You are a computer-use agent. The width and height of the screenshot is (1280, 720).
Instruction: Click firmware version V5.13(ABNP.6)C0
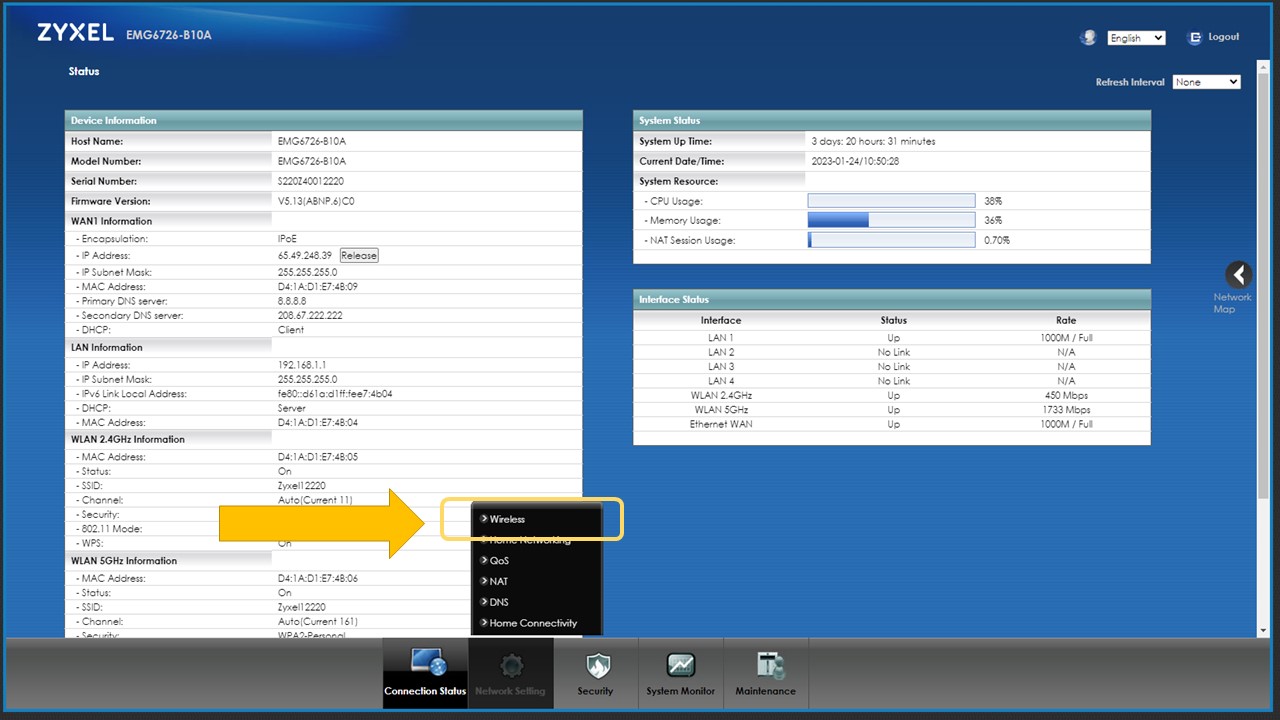click(x=316, y=202)
